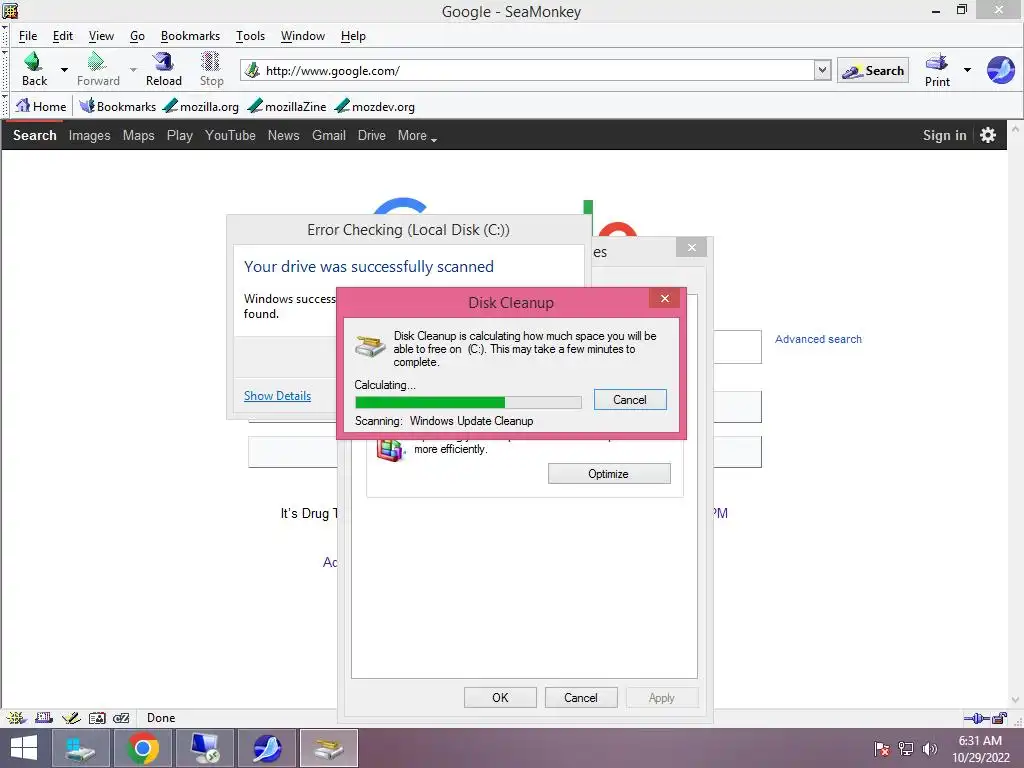Click the defragment icon beside Optimize
Screen dimensions: 1024x768
point(390,449)
